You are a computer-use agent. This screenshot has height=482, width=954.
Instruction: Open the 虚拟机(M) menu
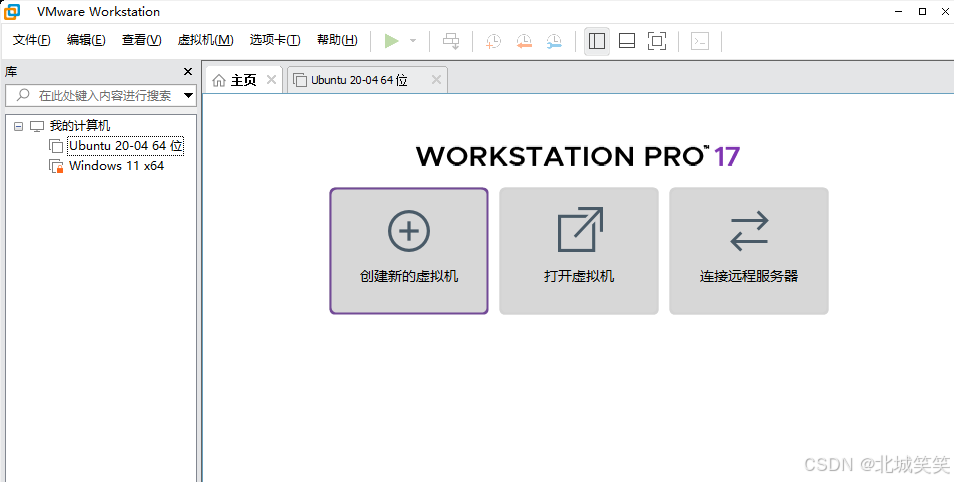pyautogui.click(x=205, y=40)
